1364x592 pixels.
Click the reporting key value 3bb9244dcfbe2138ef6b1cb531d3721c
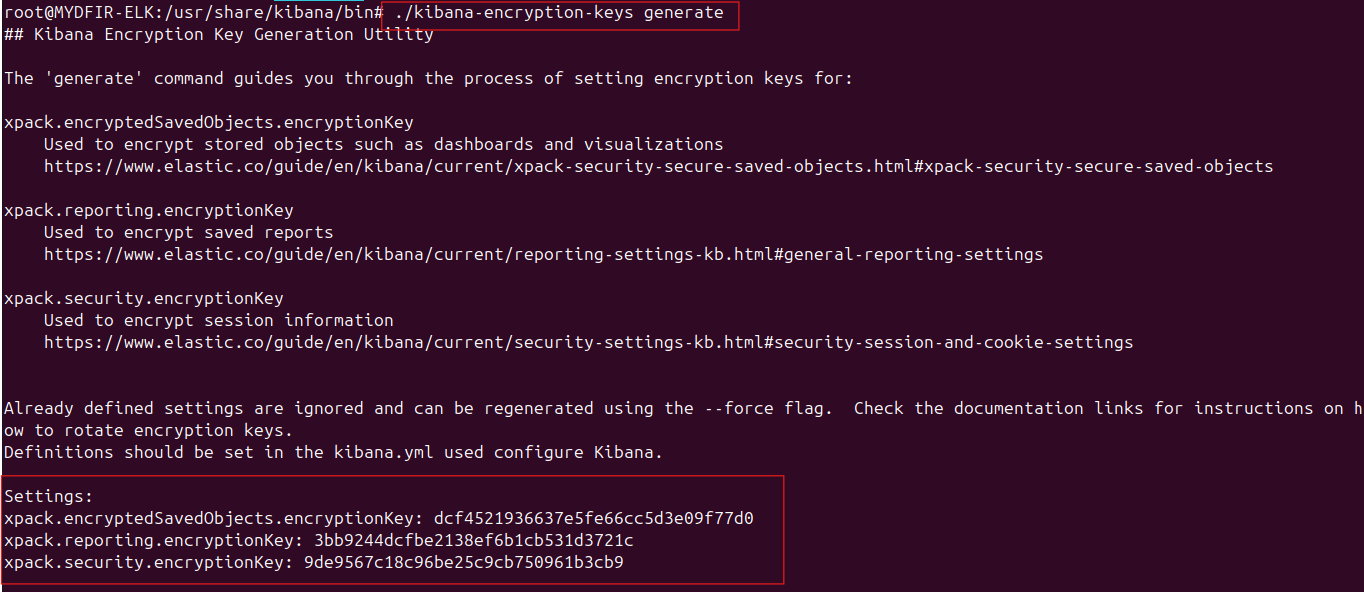point(473,540)
